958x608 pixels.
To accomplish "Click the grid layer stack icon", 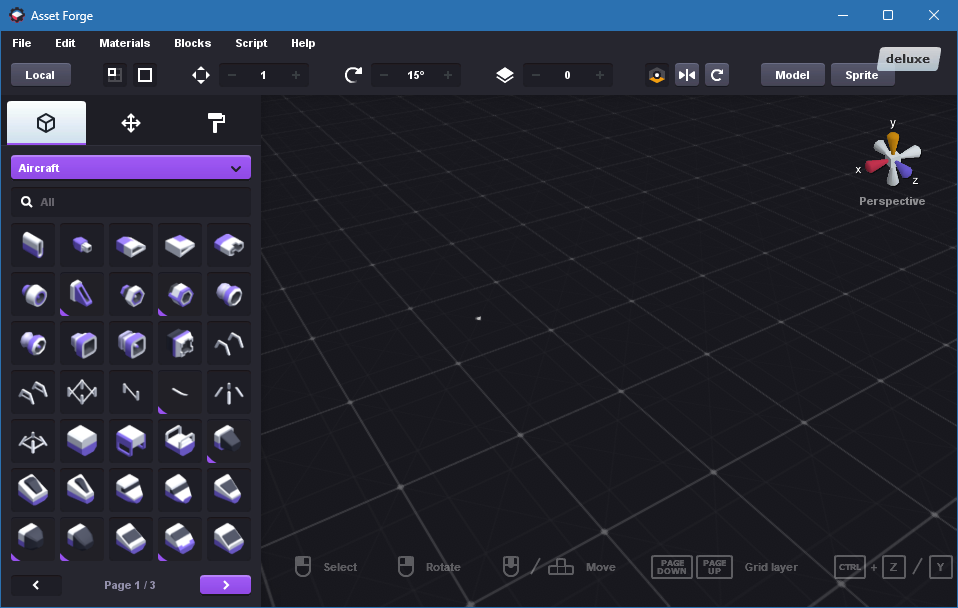I will coord(505,75).
